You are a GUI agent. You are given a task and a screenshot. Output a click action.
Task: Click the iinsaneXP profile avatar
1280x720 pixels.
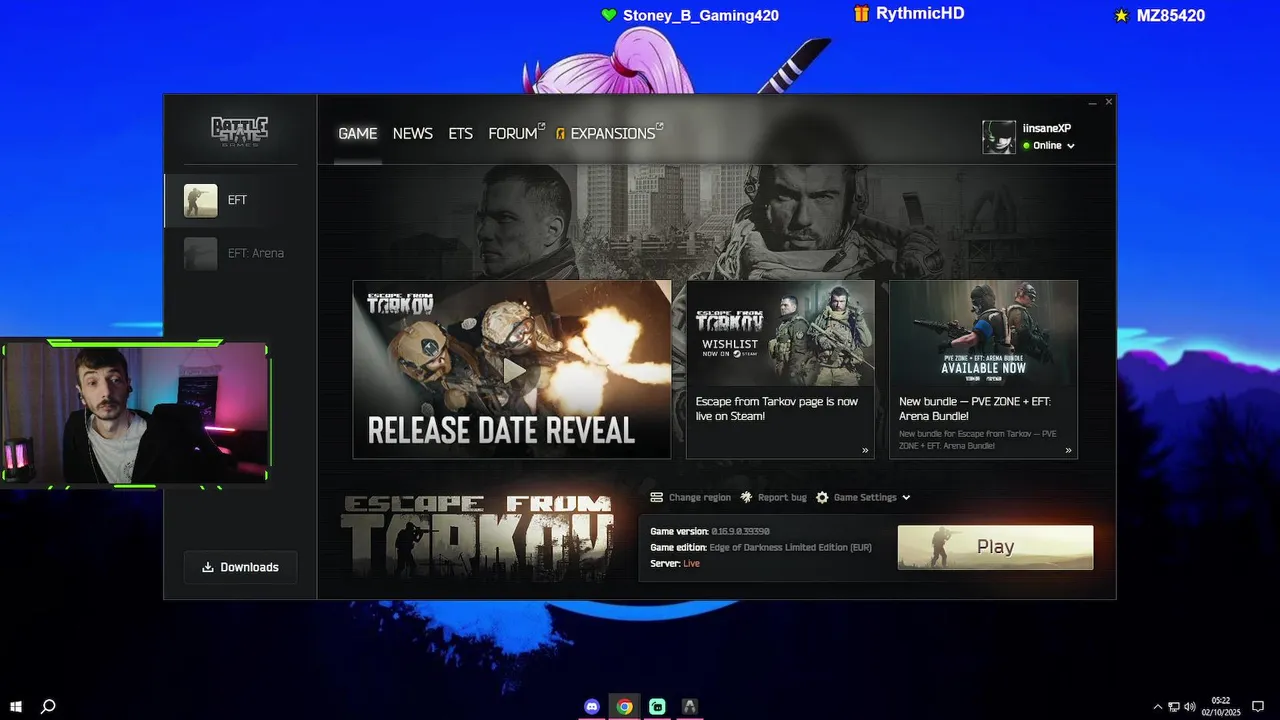click(999, 137)
